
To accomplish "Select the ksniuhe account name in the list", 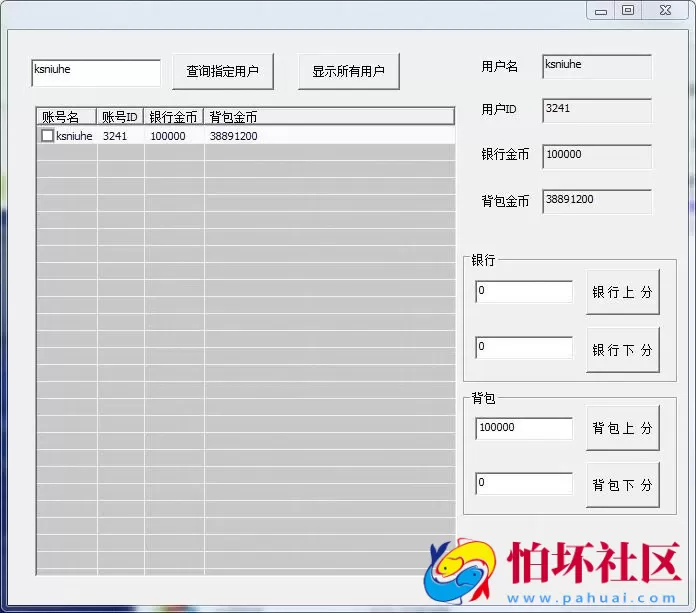I will point(74,136).
